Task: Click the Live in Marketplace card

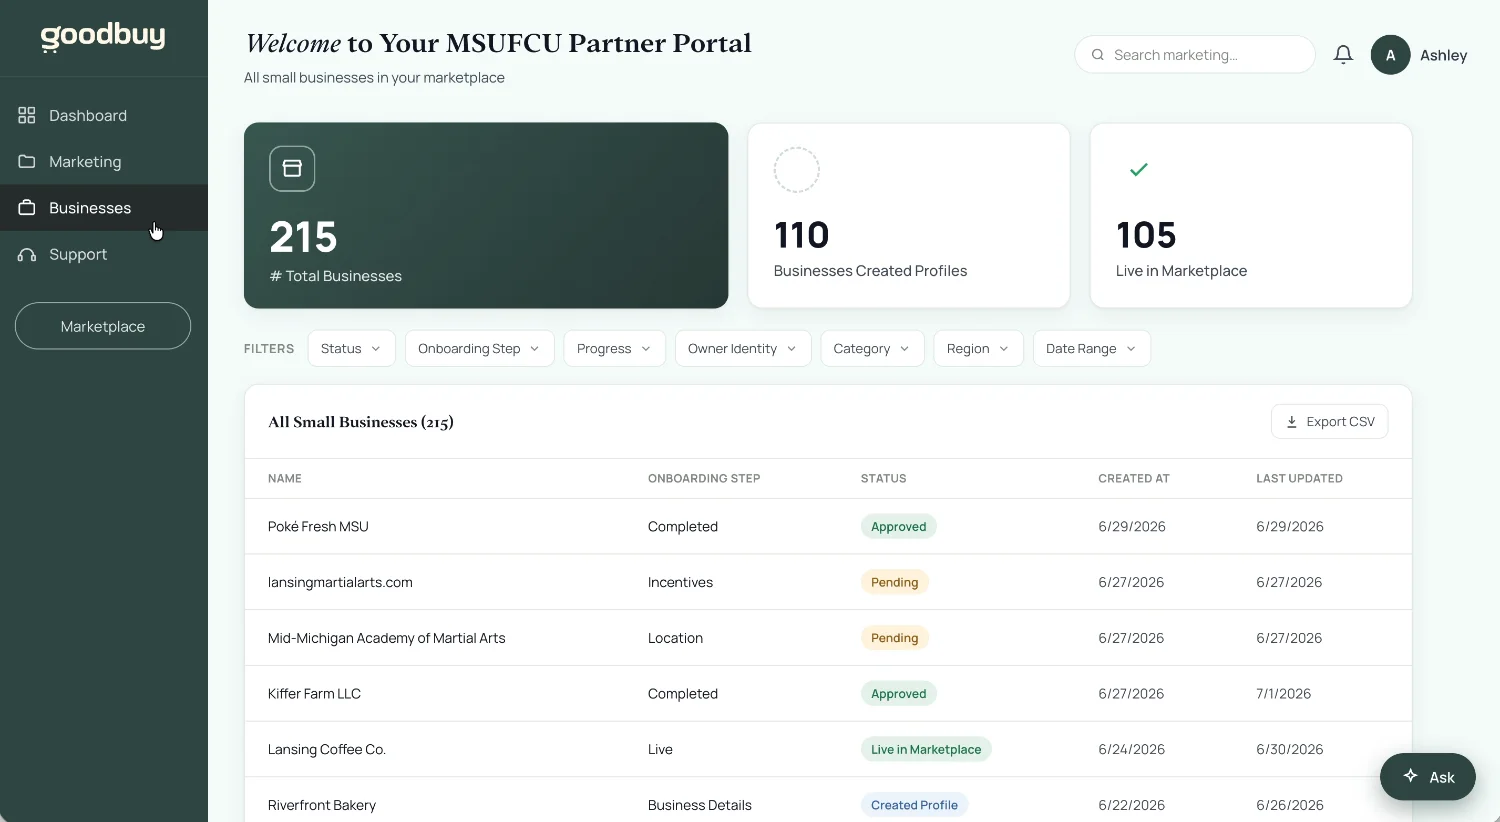Action: pos(1251,215)
